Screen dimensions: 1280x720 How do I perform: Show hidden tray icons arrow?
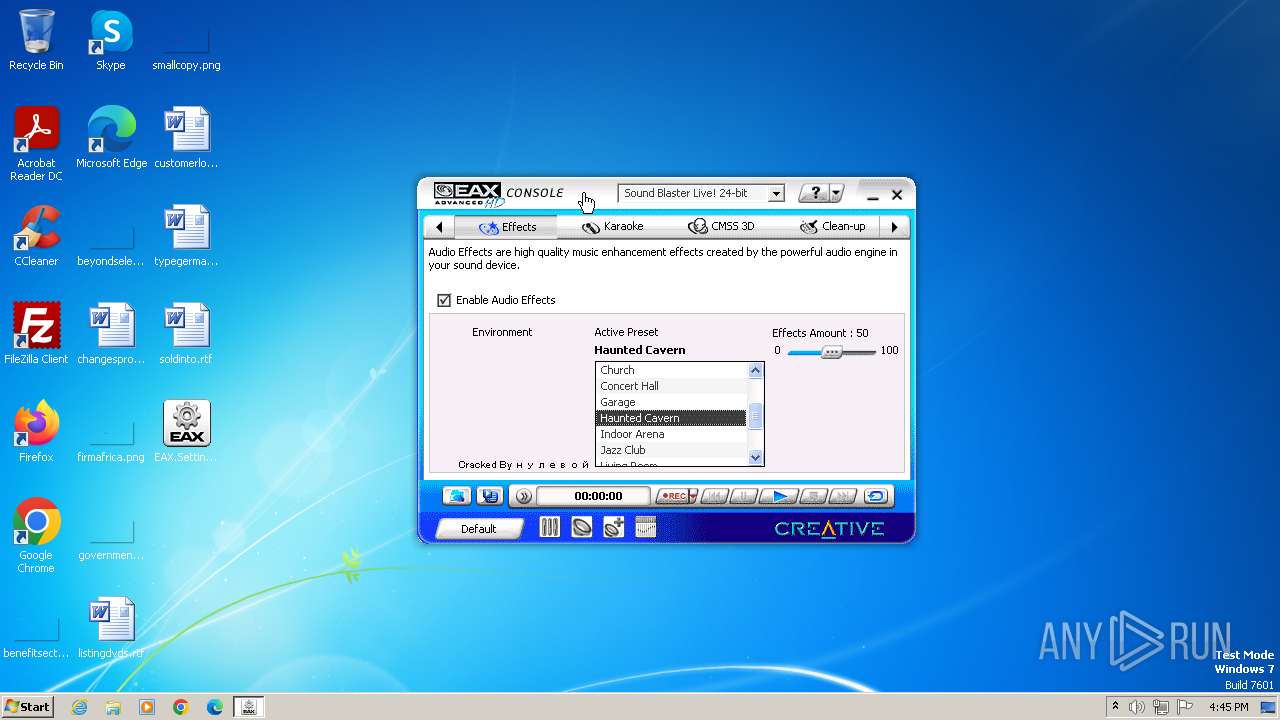[x=1115, y=707]
